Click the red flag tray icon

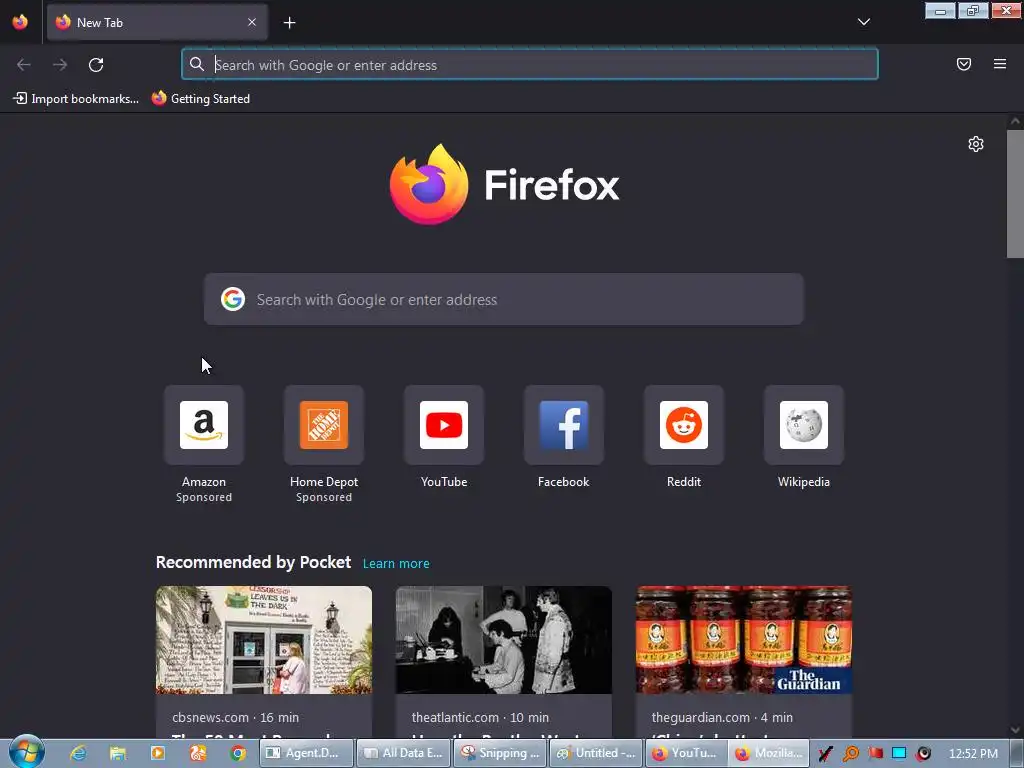point(875,754)
